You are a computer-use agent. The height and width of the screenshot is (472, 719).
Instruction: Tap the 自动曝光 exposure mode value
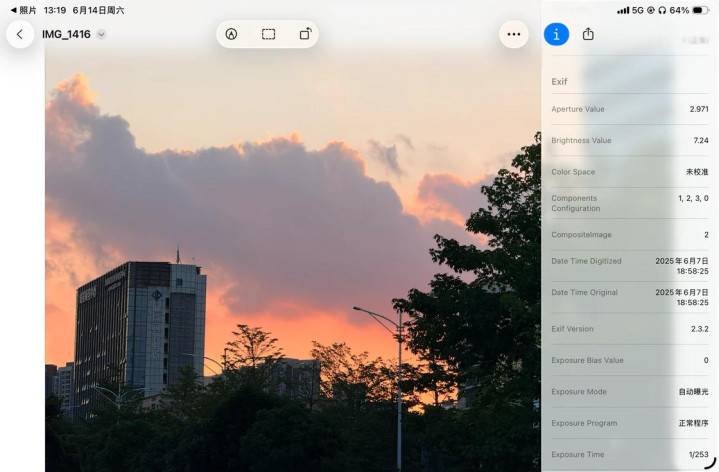[693, 392]
